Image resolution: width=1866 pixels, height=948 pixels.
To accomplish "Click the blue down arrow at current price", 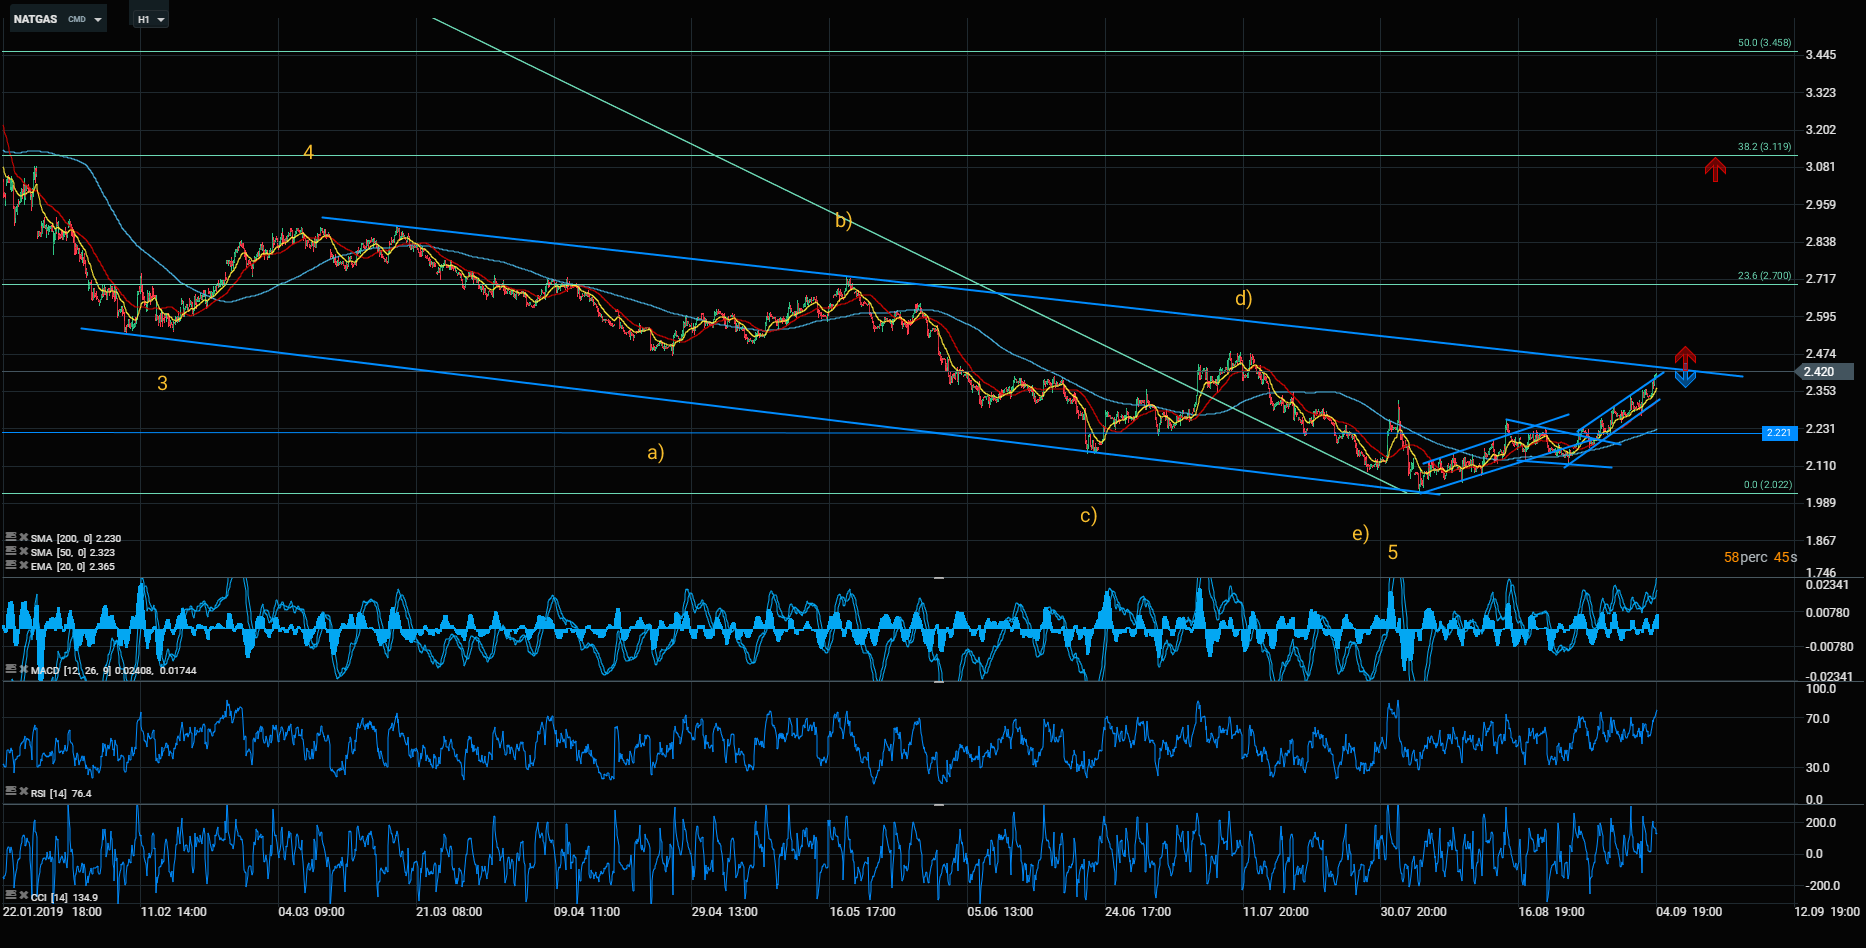I will [1685, 379].
